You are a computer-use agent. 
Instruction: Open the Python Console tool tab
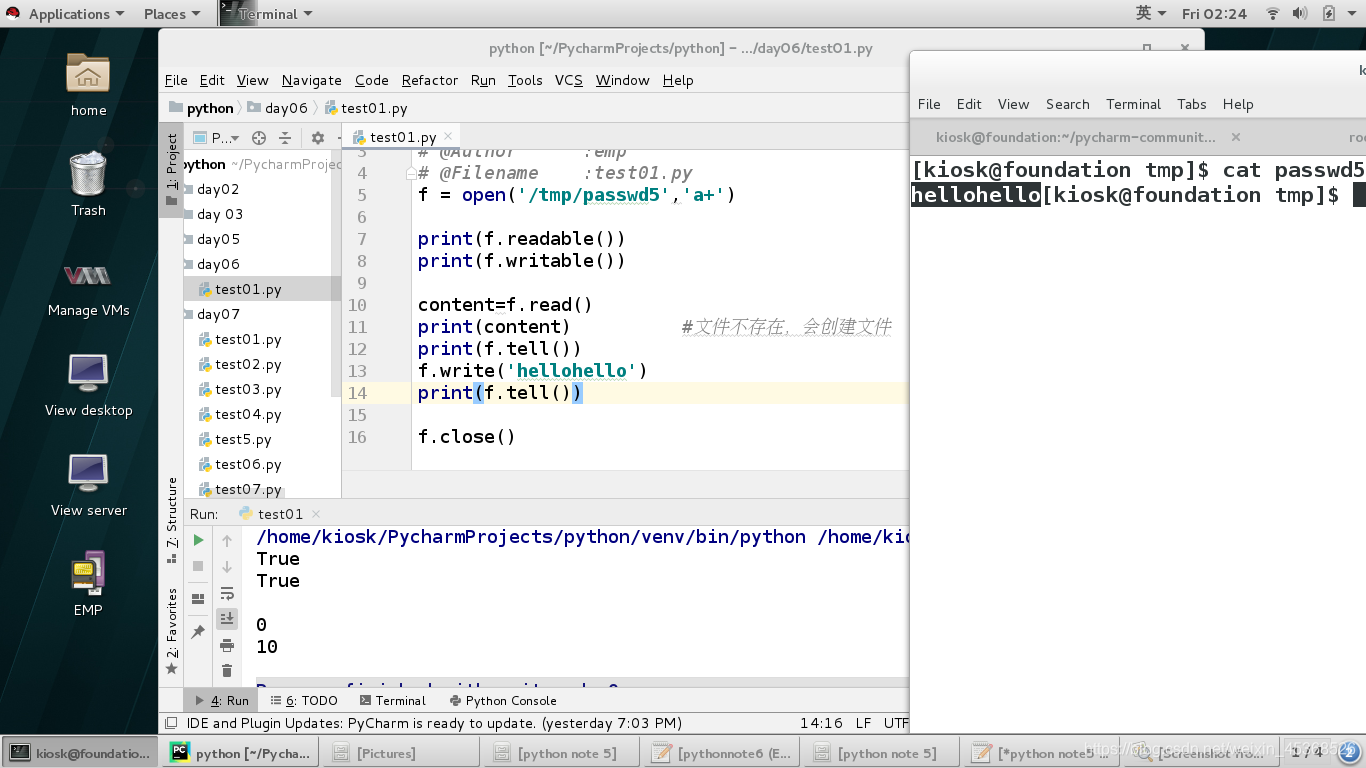[502, 701]
